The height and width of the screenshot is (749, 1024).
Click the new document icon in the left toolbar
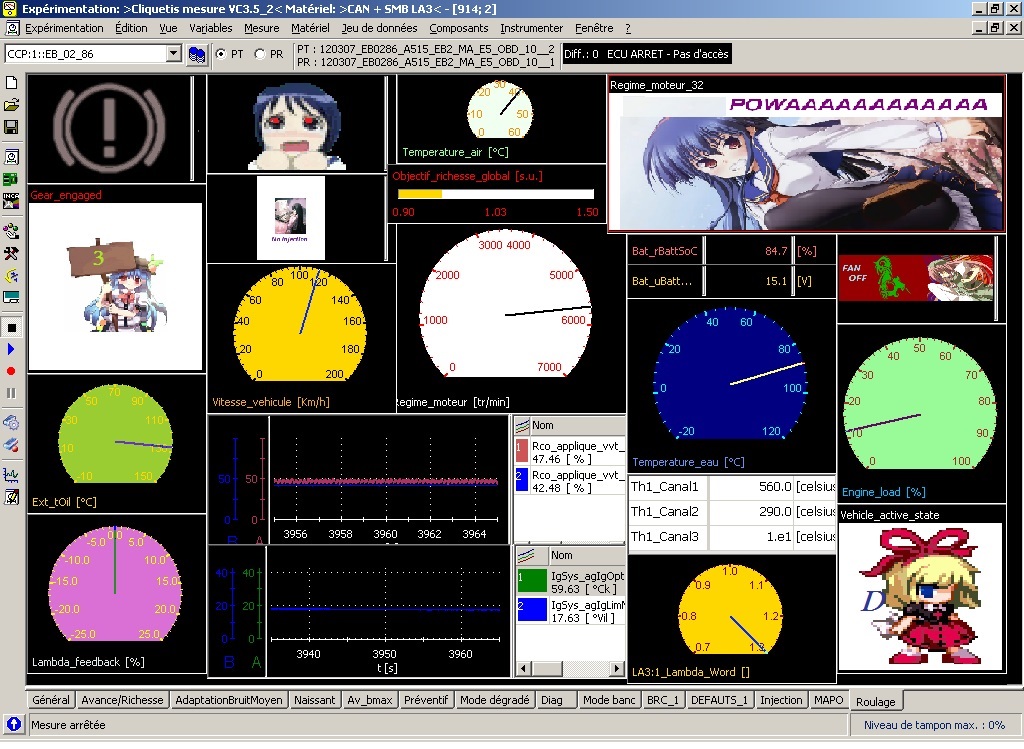(x=11, y=83)
